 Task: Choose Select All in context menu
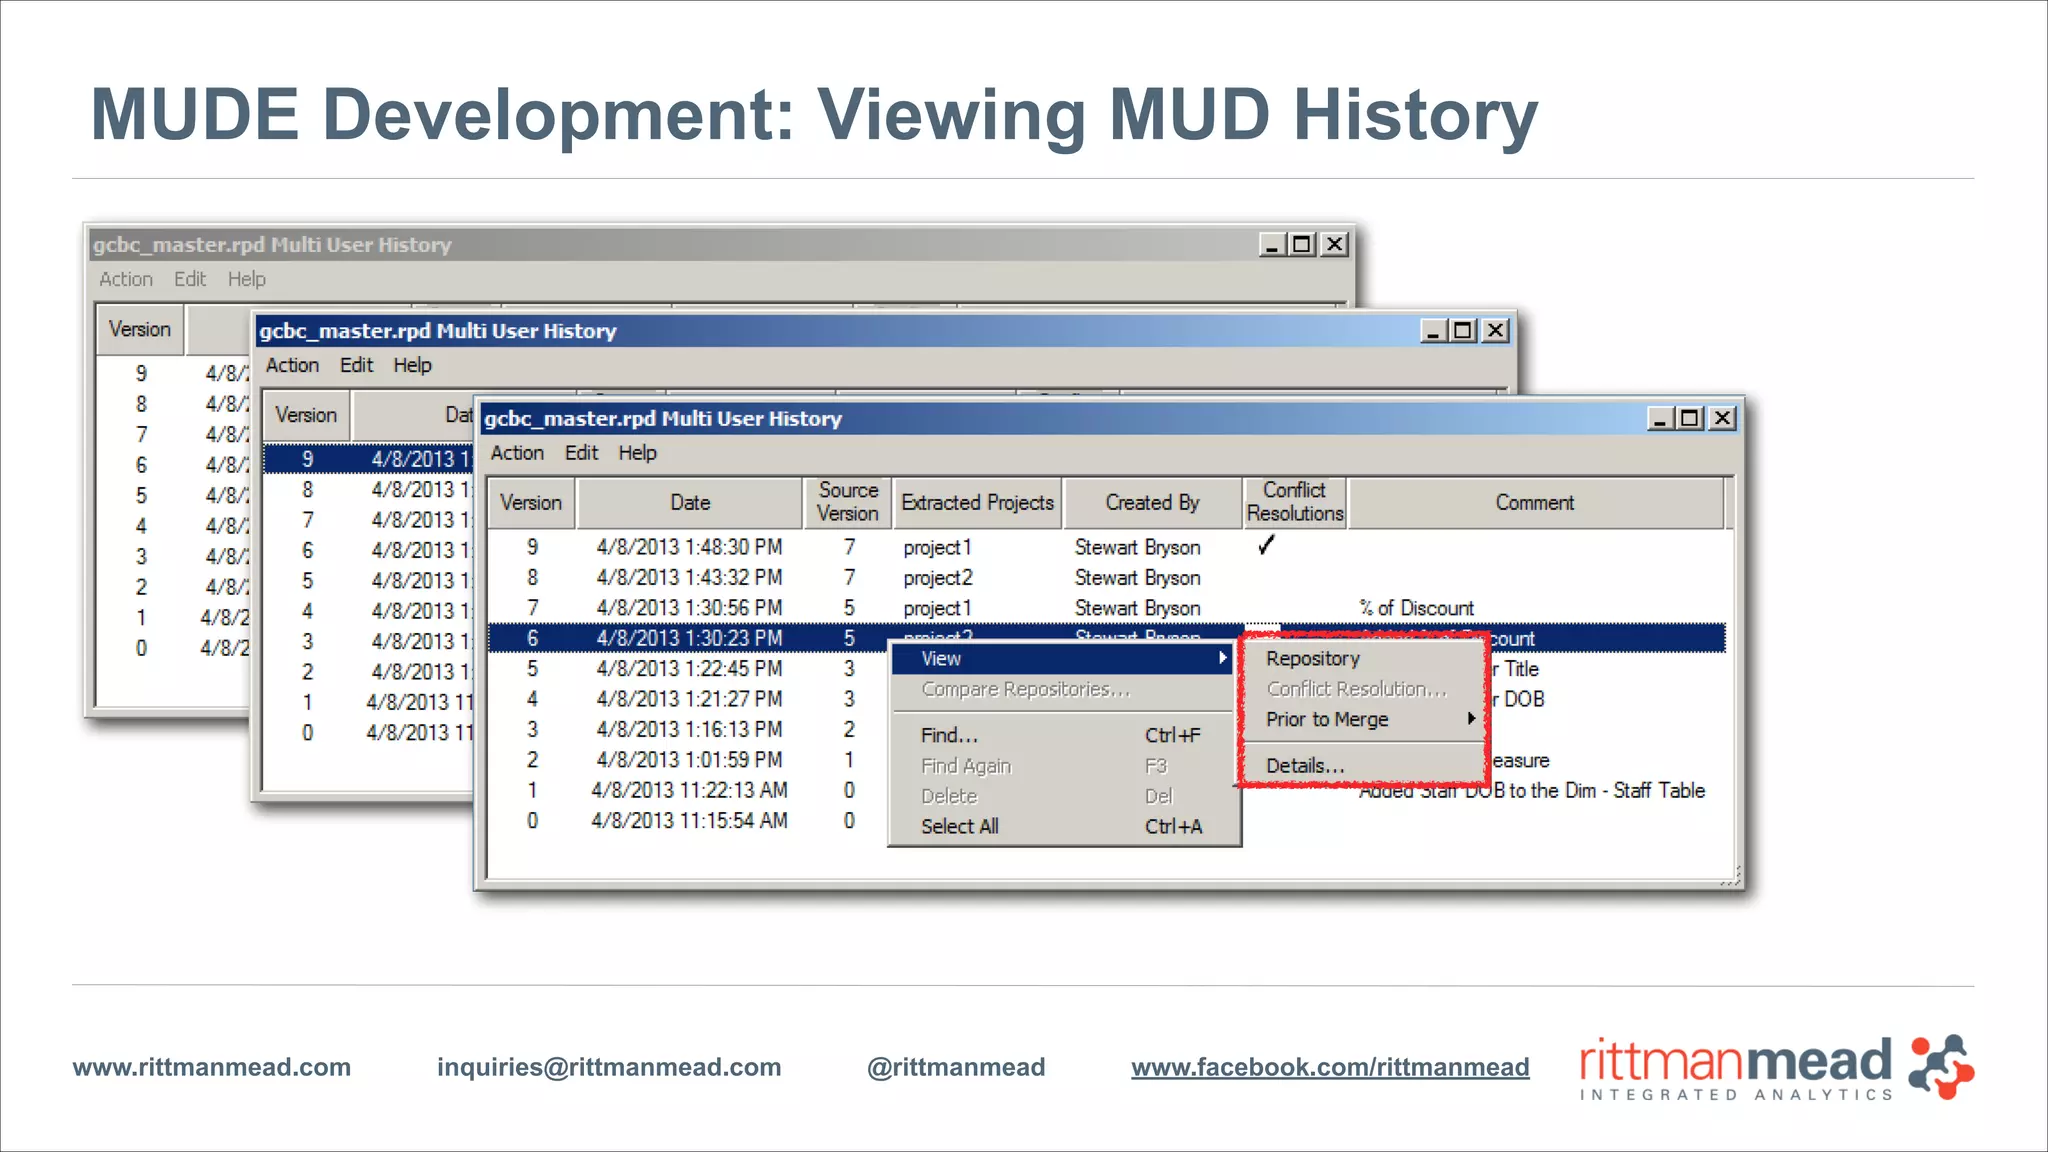959,826
